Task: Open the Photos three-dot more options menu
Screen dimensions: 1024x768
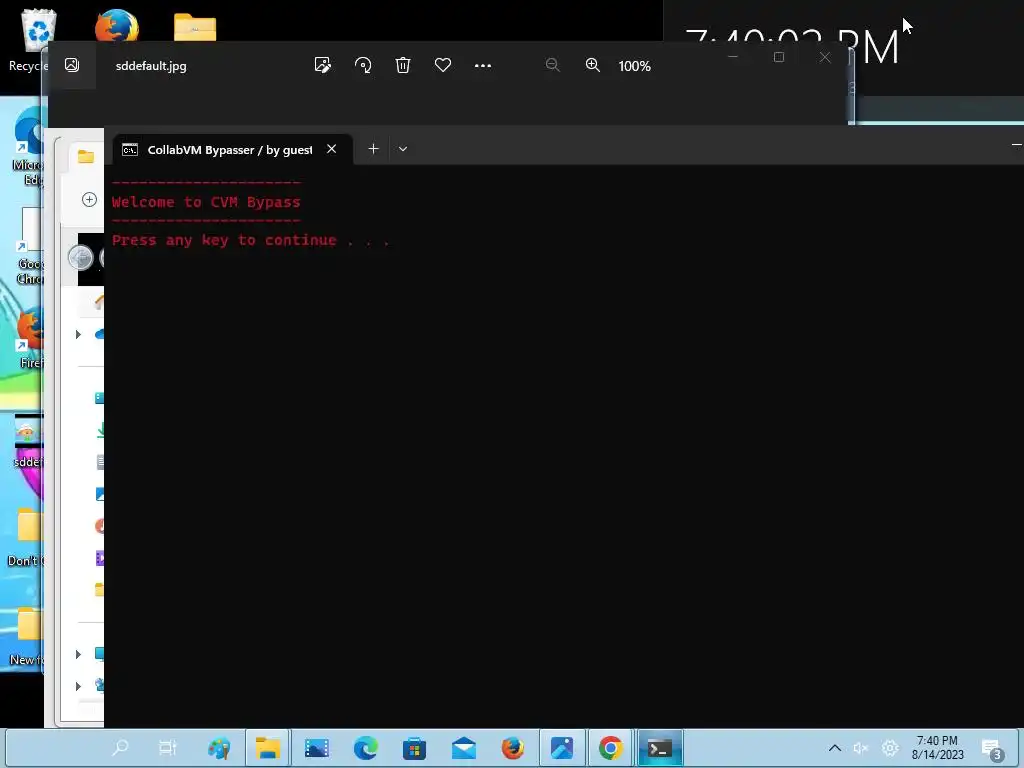Action: tap(483, 65)
